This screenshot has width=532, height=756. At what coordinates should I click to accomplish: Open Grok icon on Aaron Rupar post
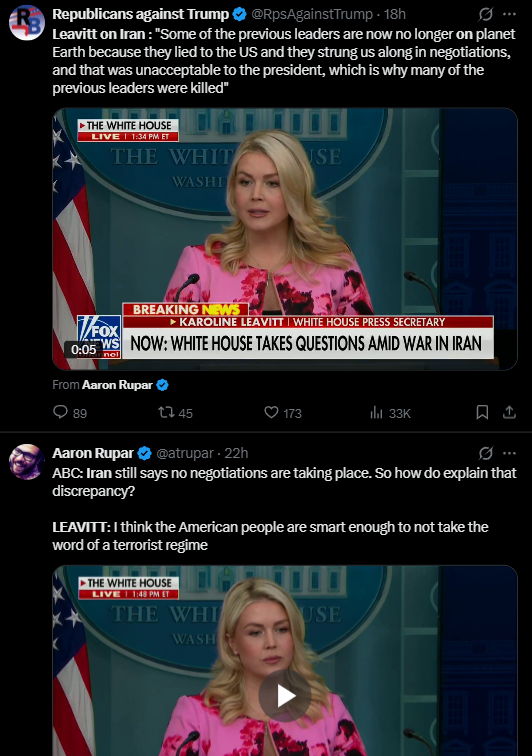tap(486, 453)
